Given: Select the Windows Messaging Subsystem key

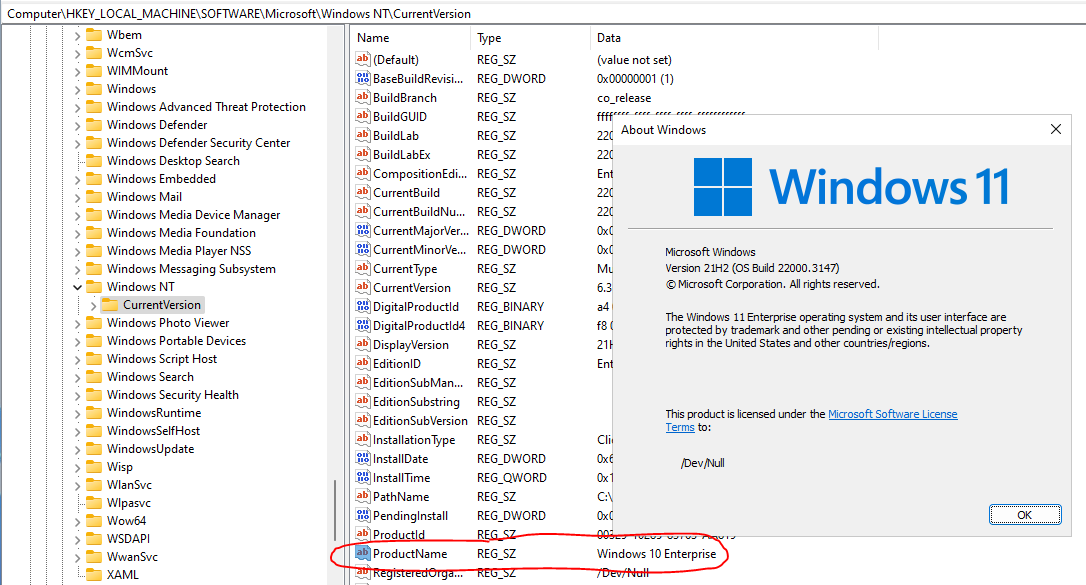Looking at the screenshot, I should (191, 269).
